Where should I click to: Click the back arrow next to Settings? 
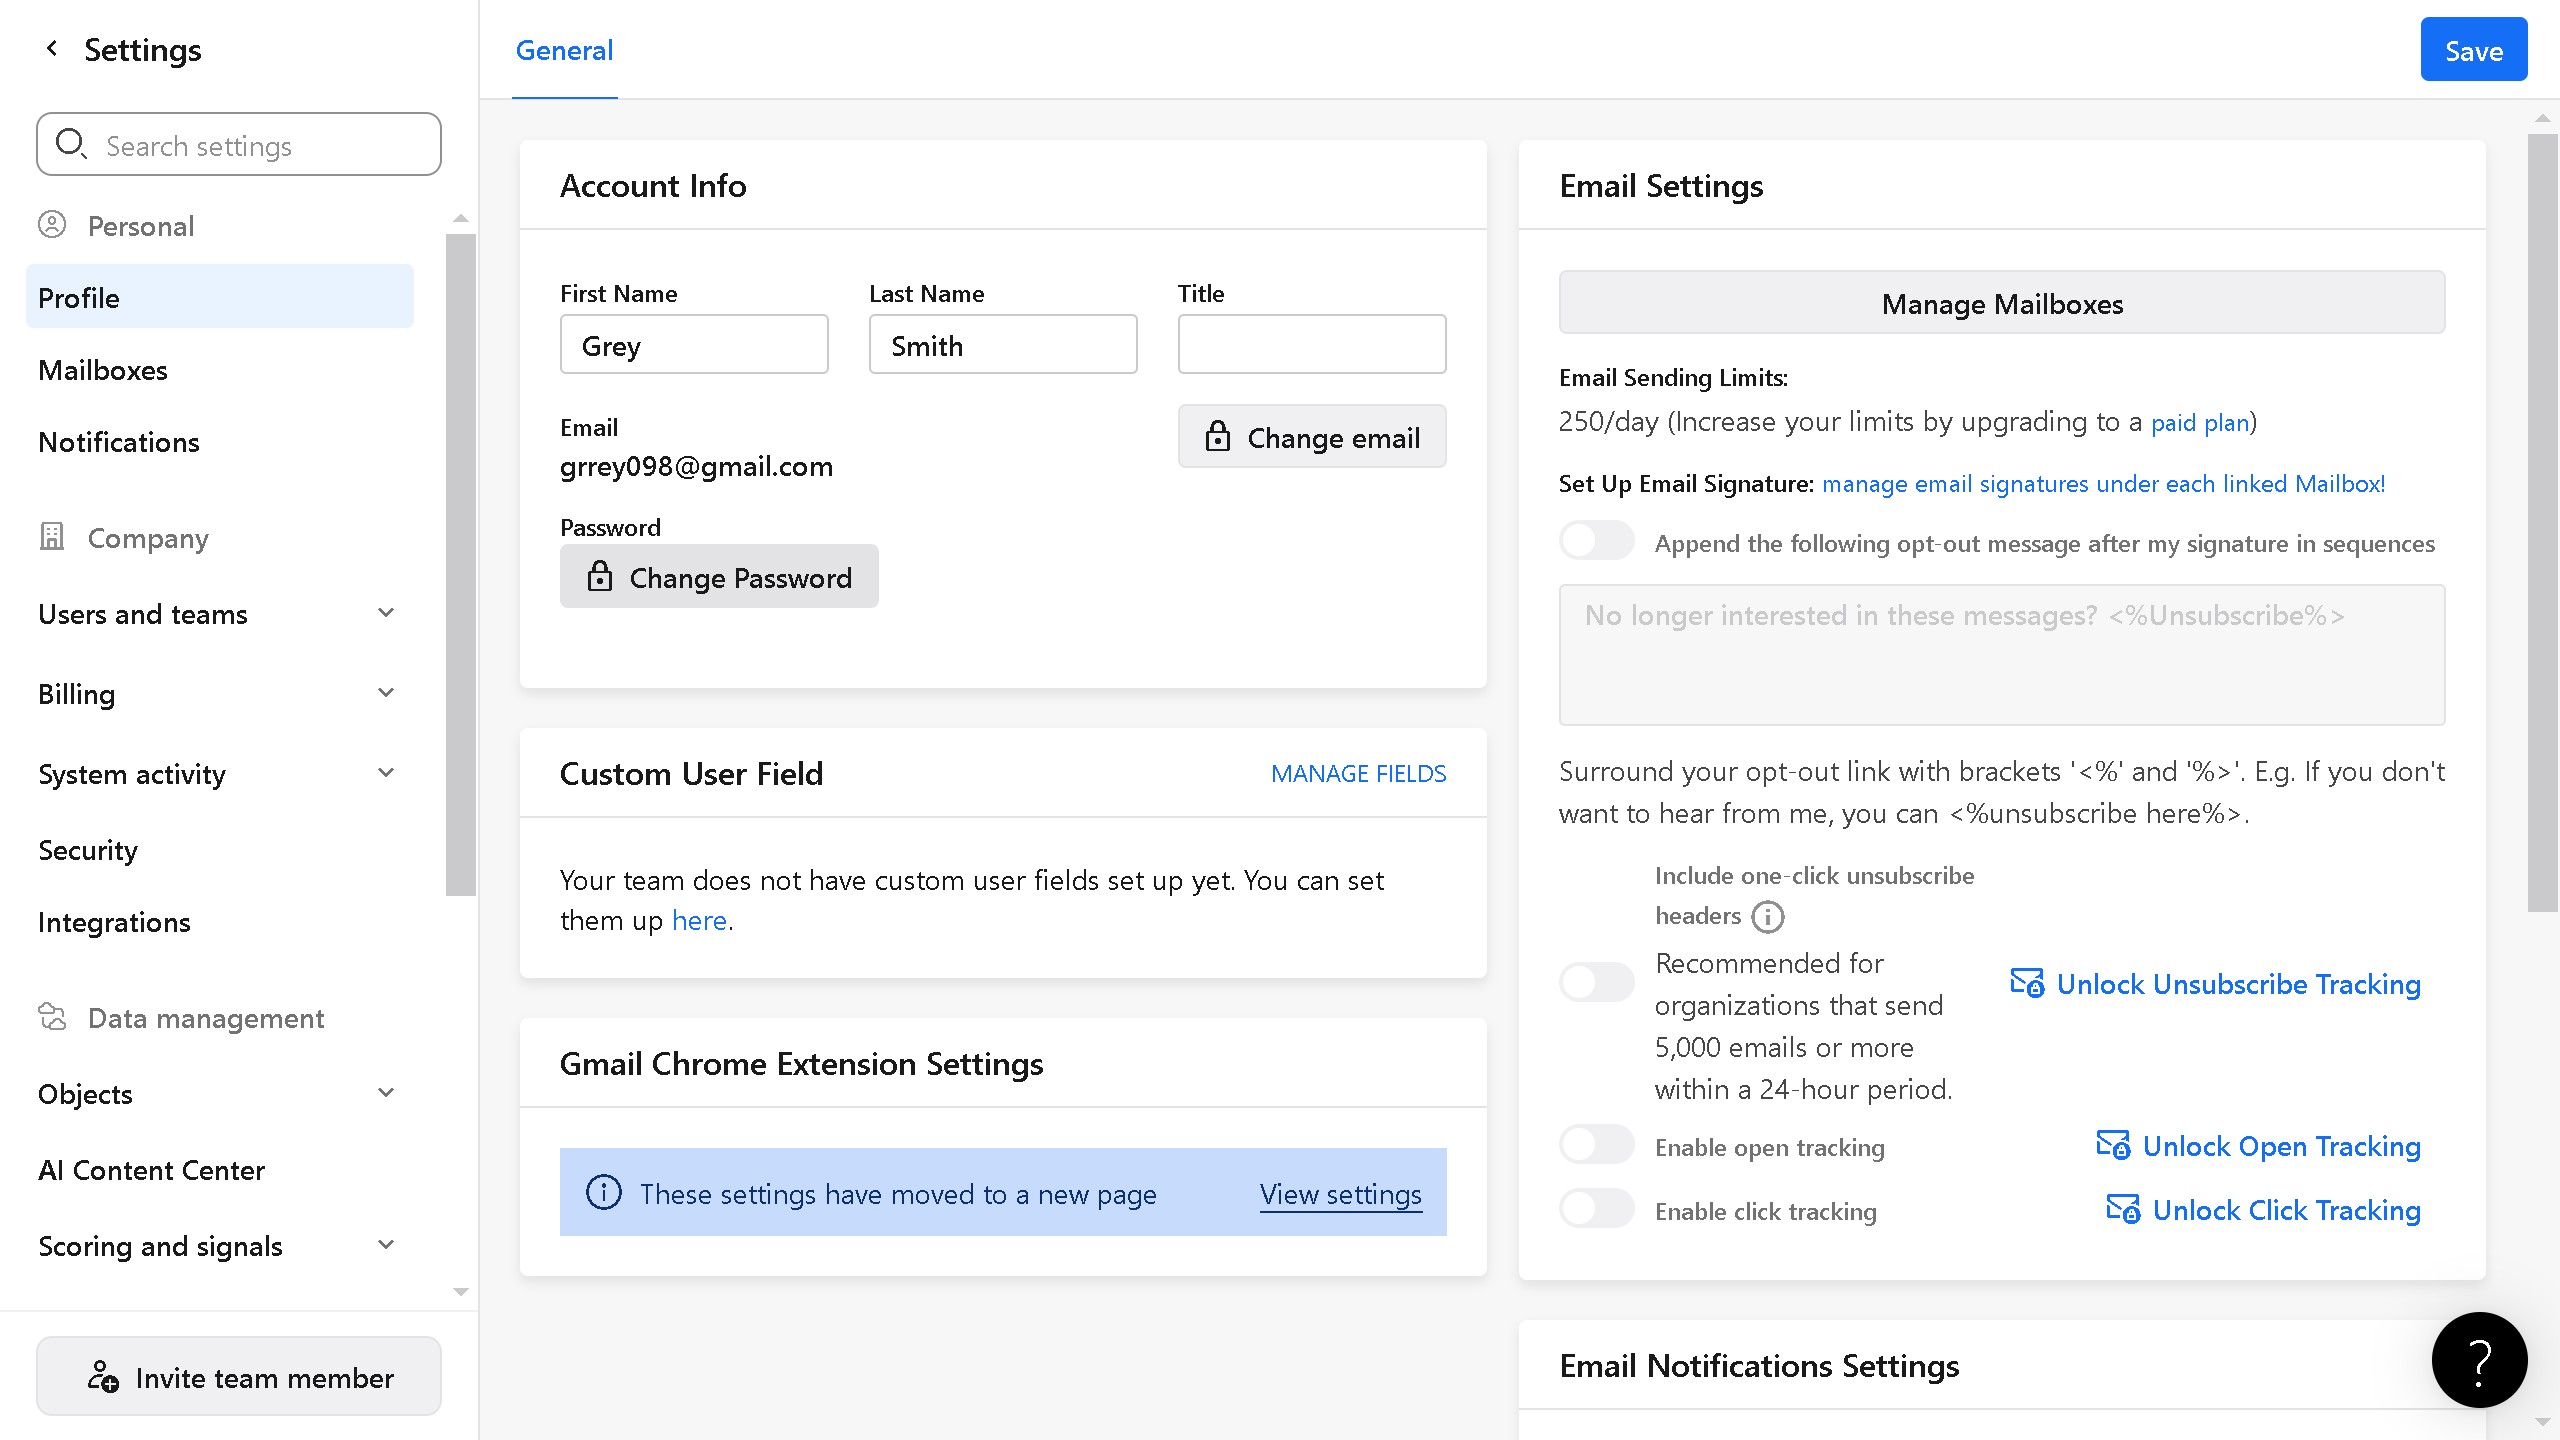pos(52,48)
